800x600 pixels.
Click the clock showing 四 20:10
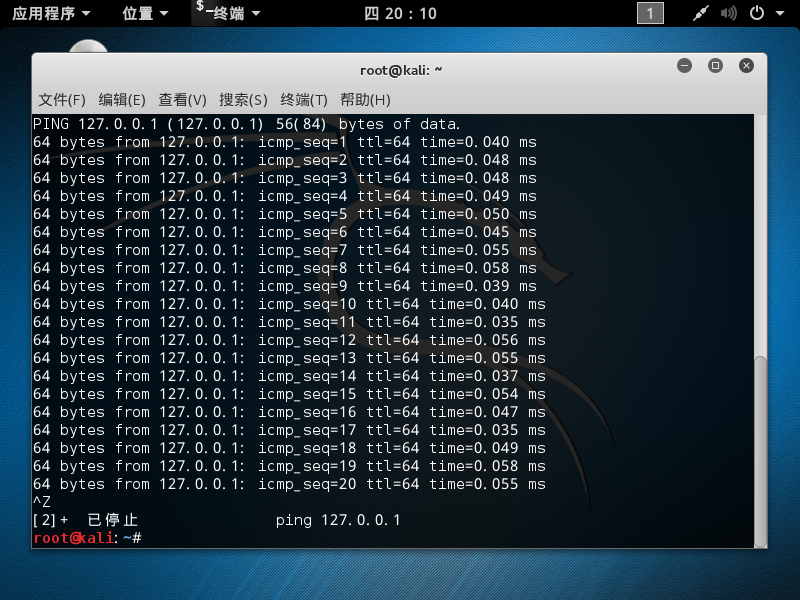[x=401, y=13]
